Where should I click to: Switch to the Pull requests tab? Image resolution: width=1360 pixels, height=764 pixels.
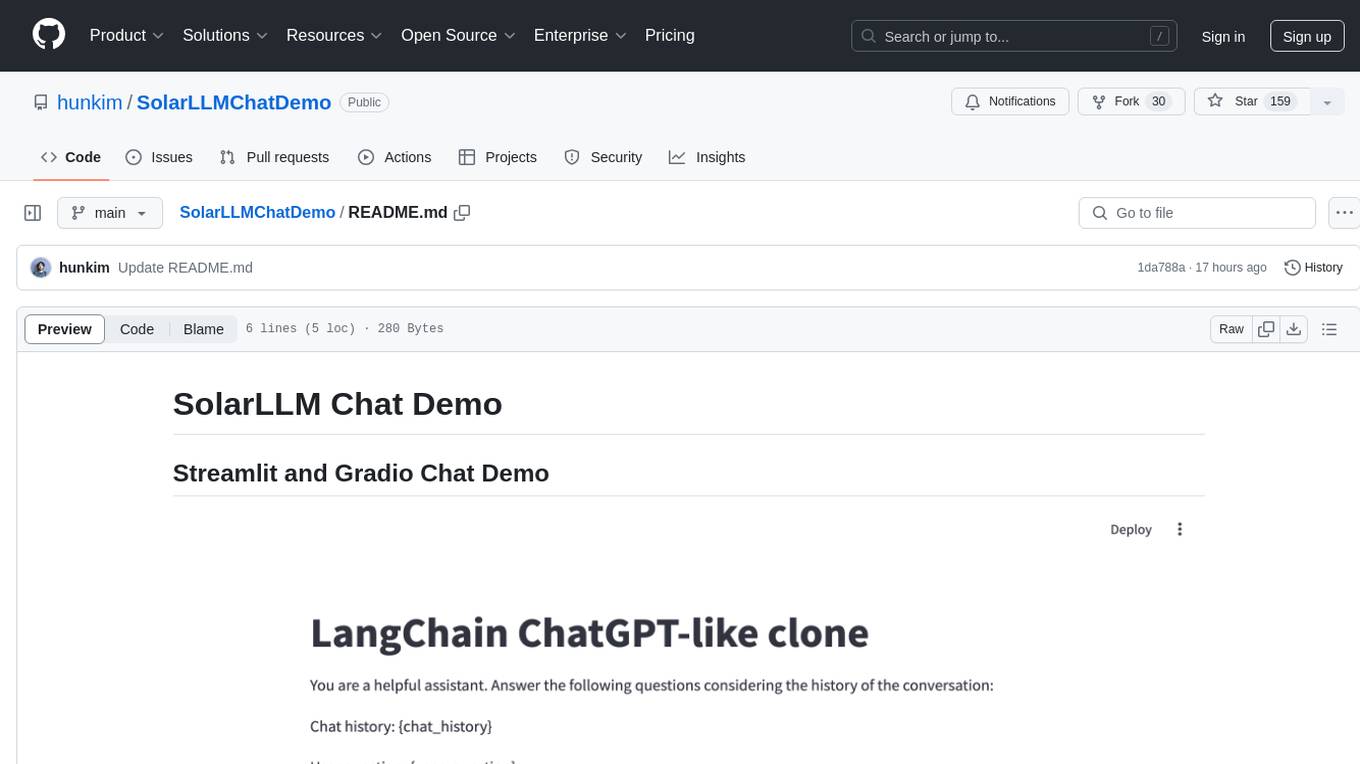274,157
